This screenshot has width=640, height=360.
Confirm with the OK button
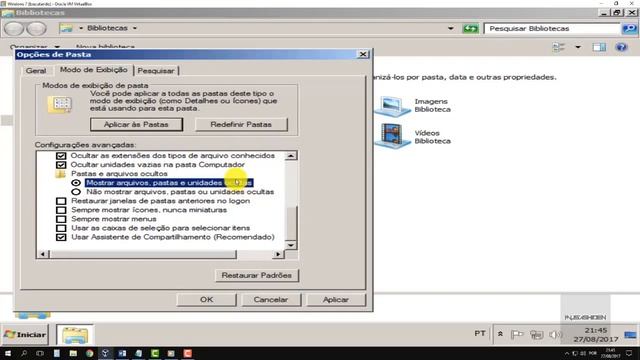[207, 300]
